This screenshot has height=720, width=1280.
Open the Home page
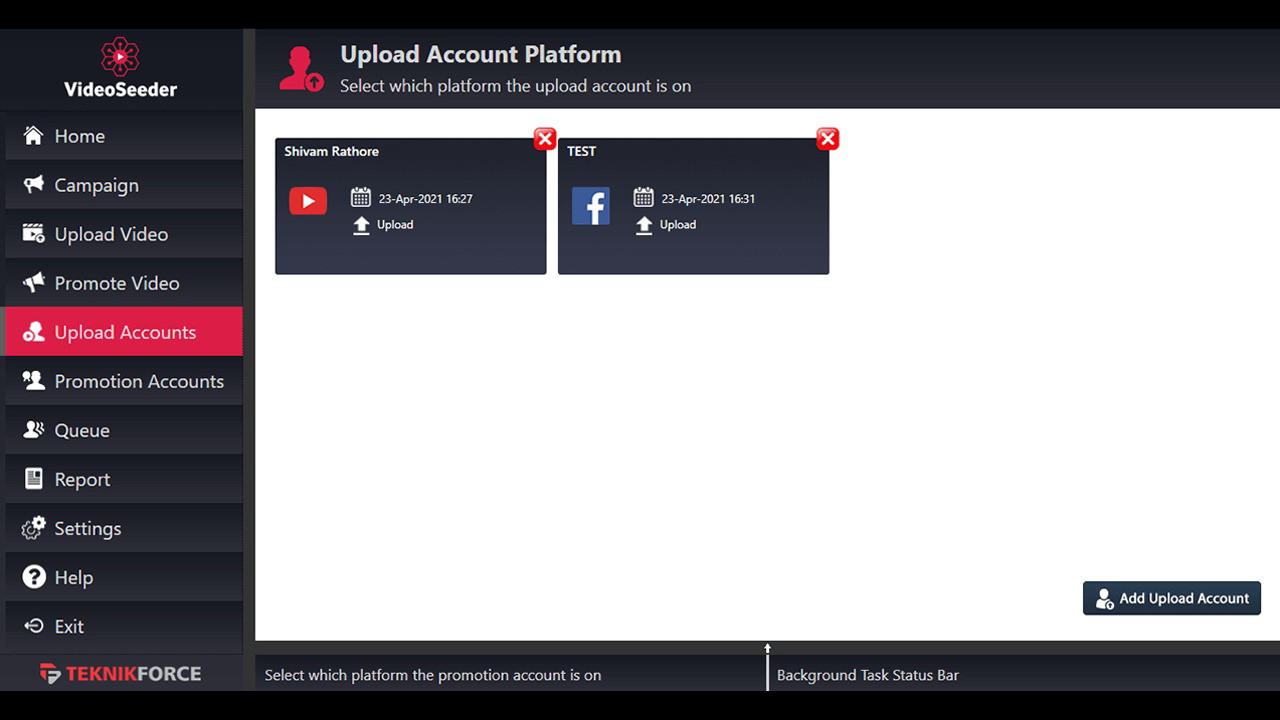[x=79, y=136]
